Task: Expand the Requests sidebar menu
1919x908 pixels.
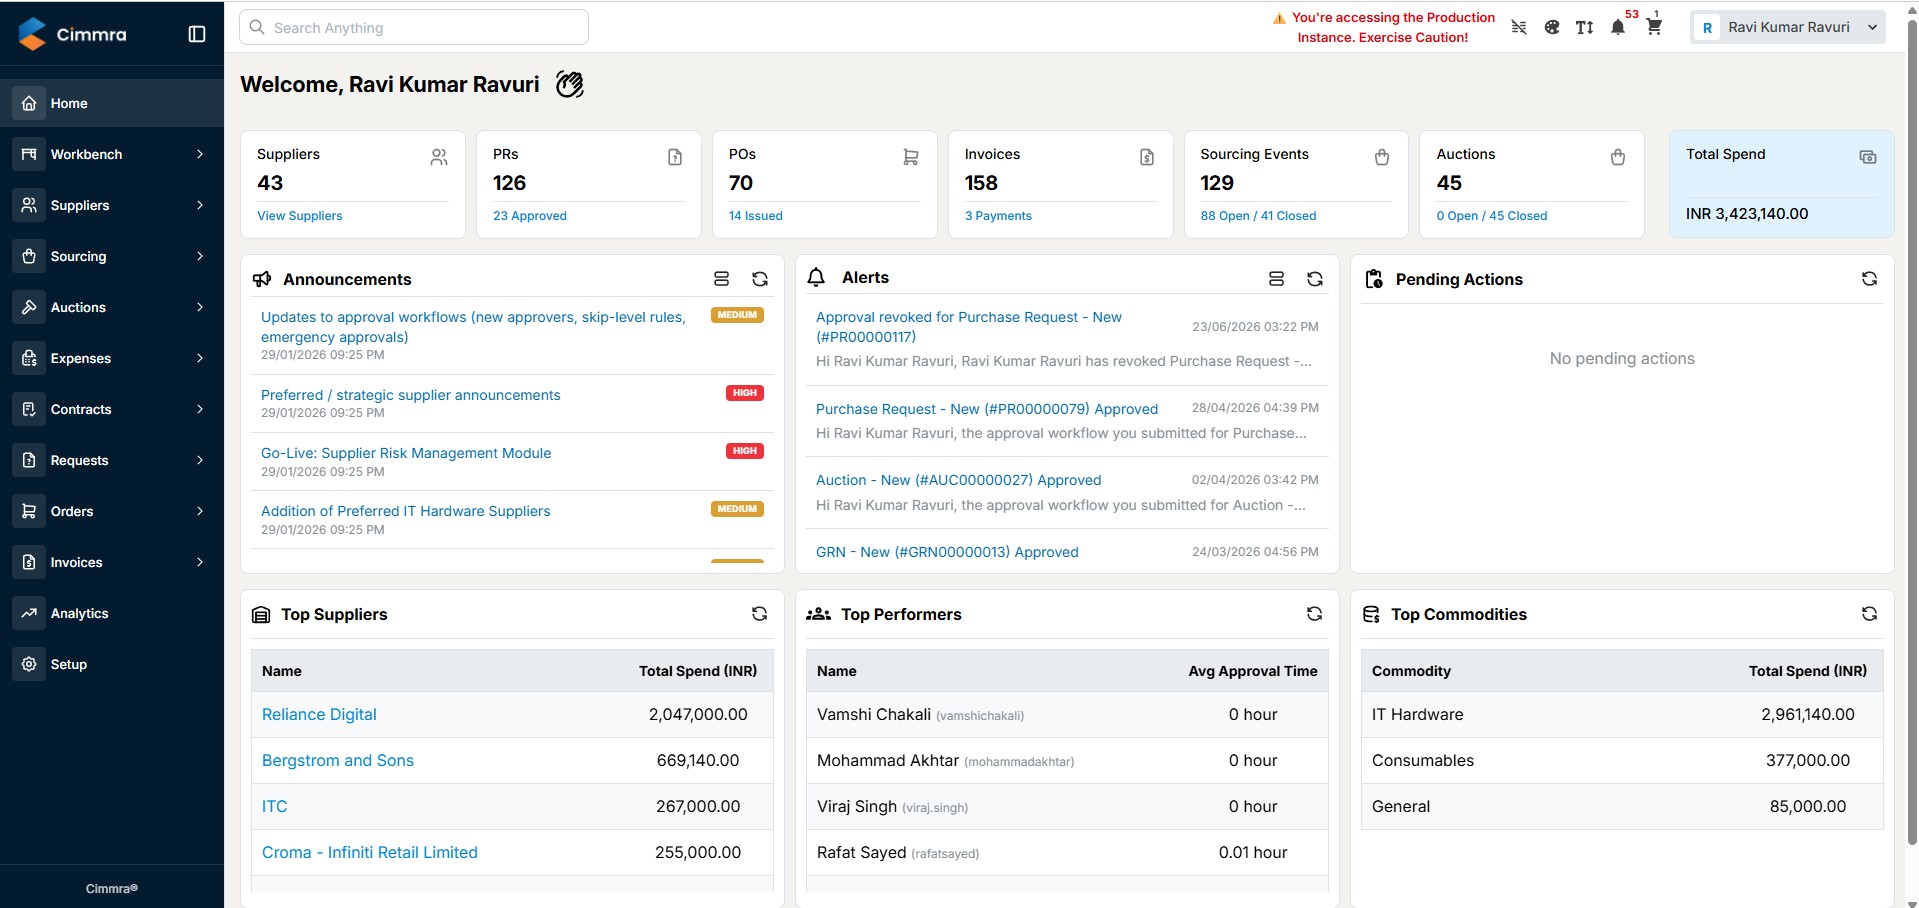Action: click(112, 460)
